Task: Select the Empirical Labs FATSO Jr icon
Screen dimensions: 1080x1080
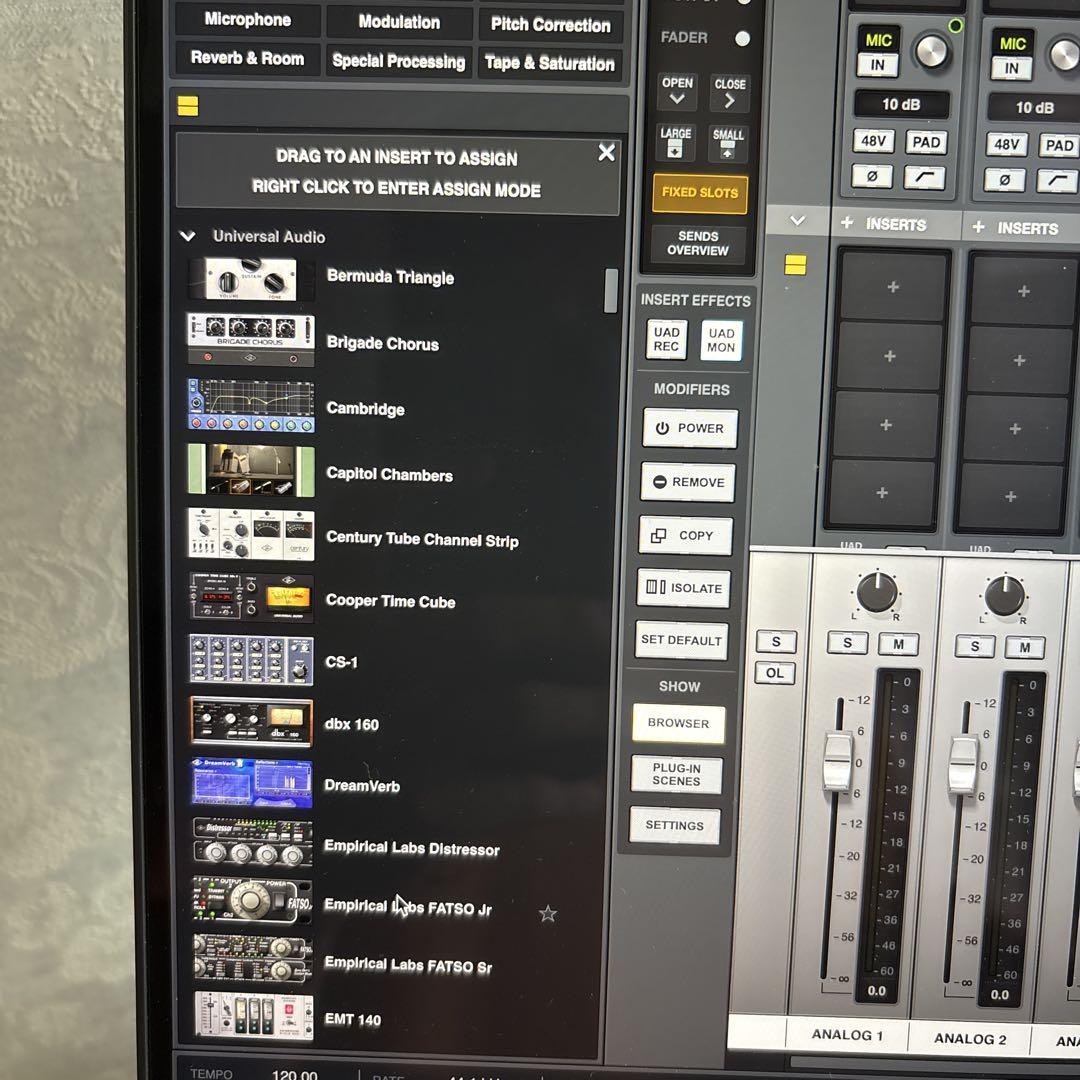Action: point(253,900)
